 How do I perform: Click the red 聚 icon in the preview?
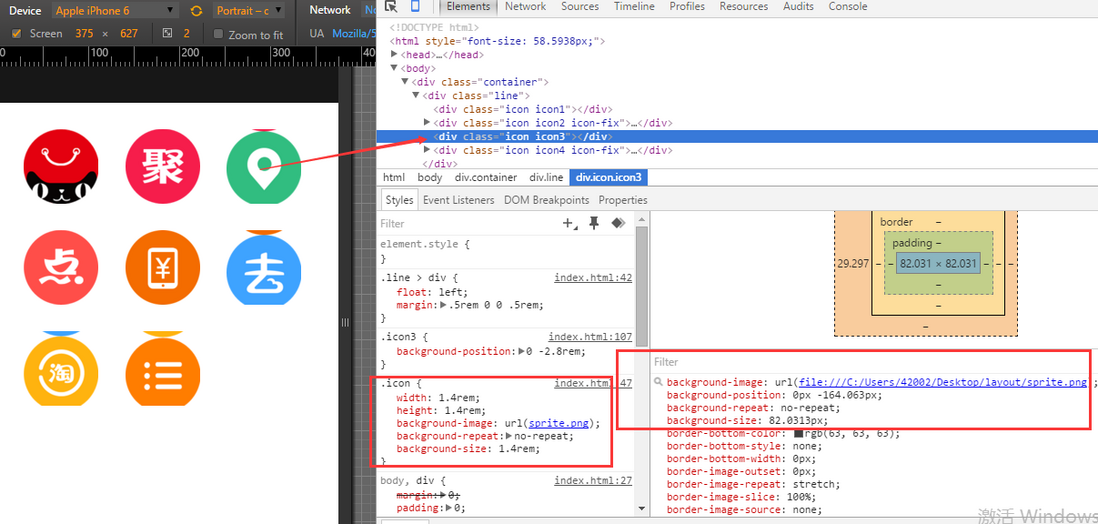(x=162, y=166)
